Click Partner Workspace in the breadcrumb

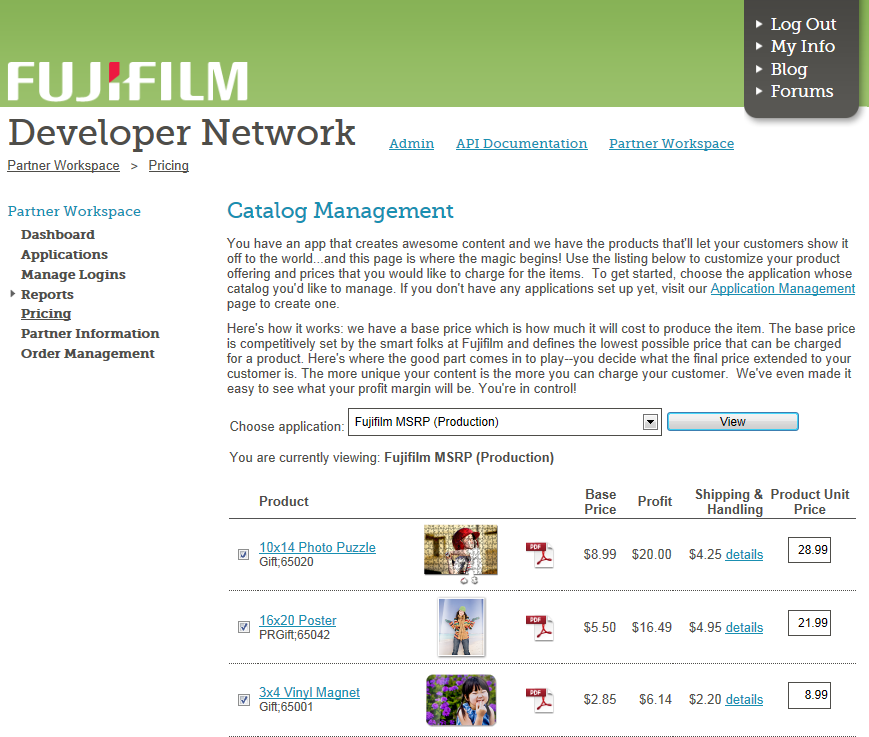(63, 166)
